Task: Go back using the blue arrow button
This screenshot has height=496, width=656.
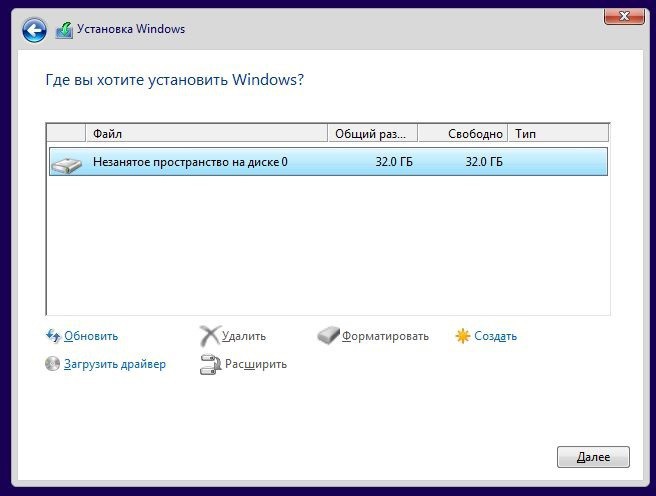Action: tap(34, 30)
